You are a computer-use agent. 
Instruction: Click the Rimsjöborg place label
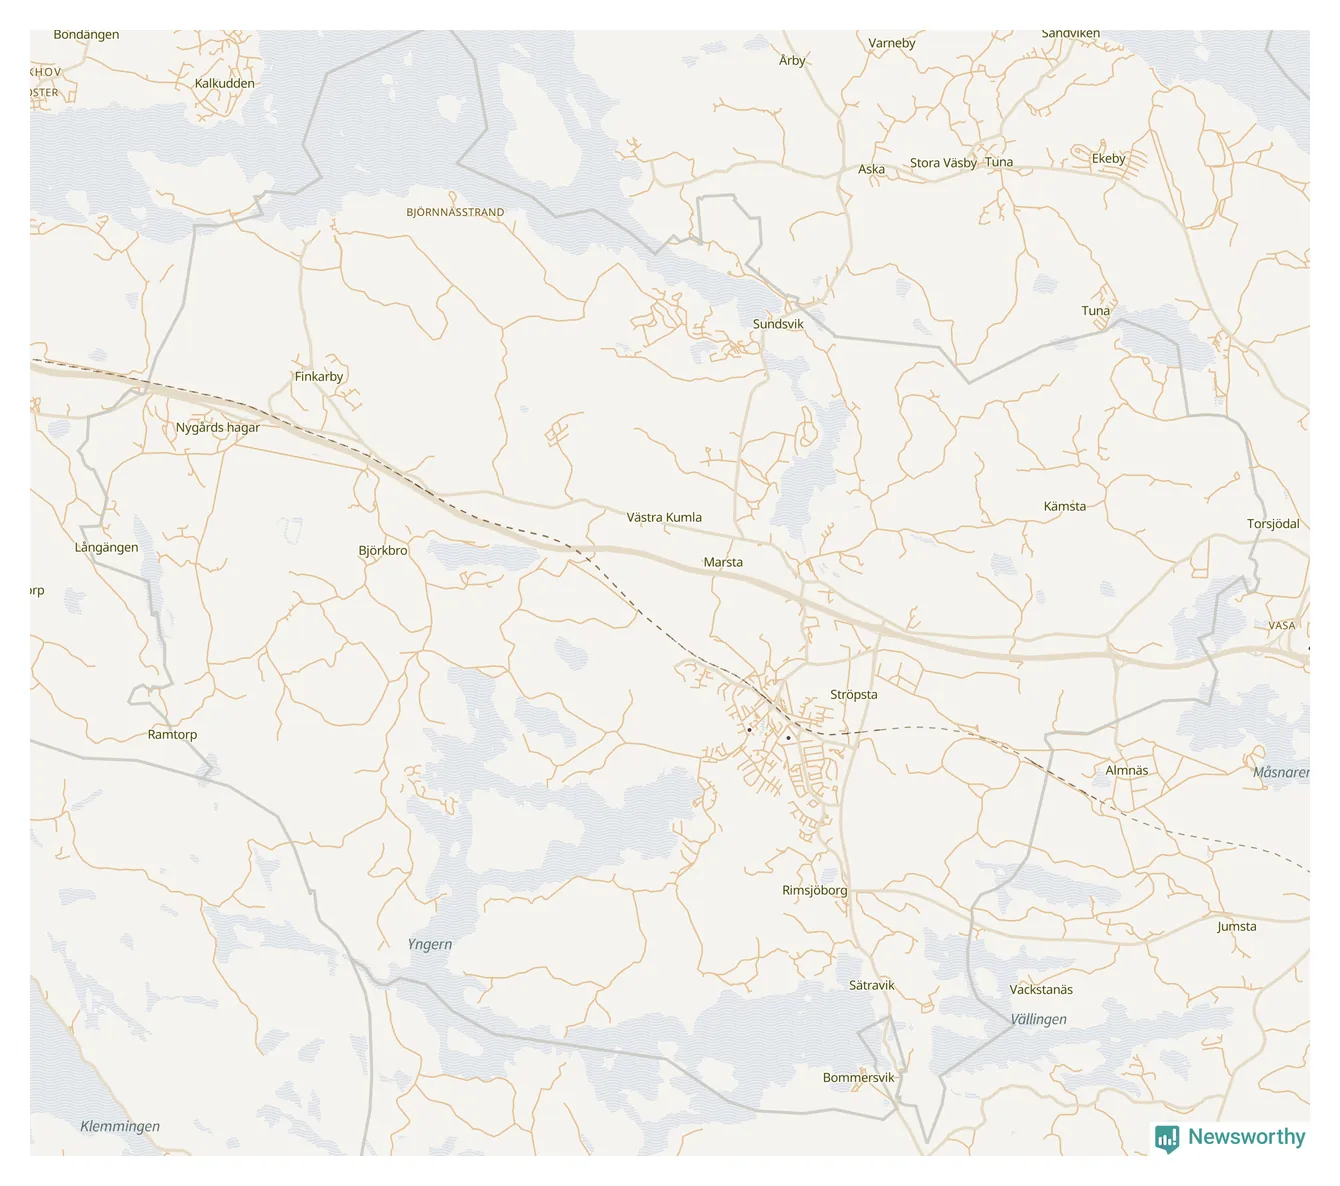pos(814,890)
